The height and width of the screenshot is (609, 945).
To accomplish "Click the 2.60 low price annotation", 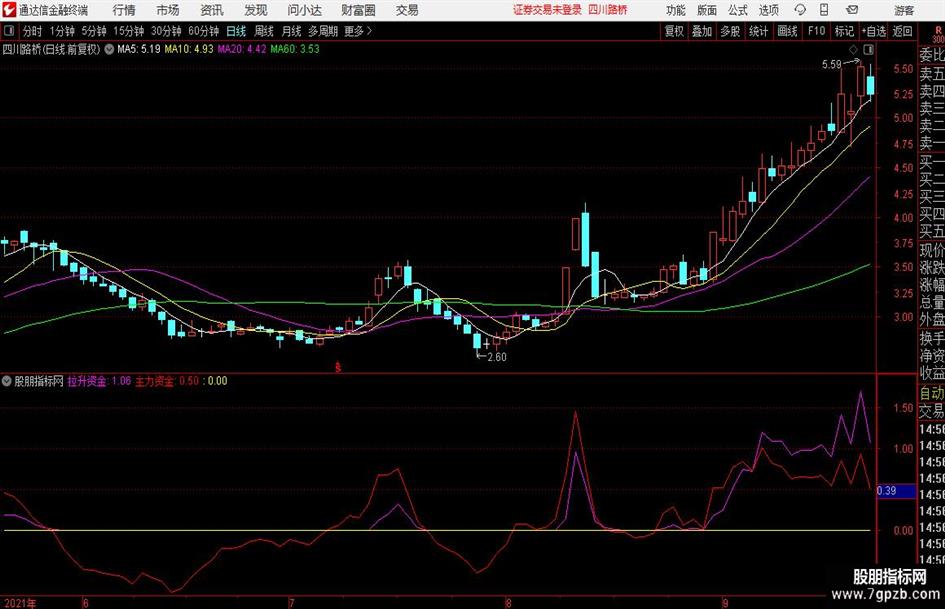I will [x=497, y=357].
